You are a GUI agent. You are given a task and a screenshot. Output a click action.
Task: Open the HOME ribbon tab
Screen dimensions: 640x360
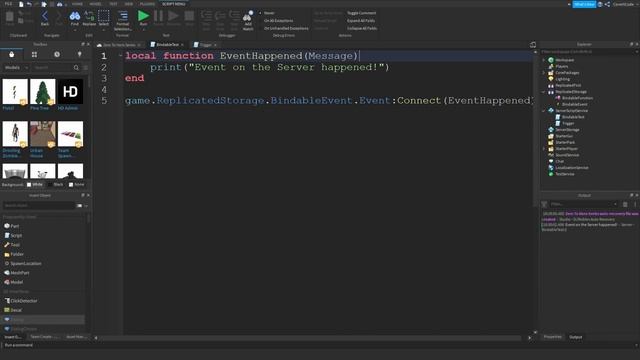pyautogui.click(x=77, y=4)
